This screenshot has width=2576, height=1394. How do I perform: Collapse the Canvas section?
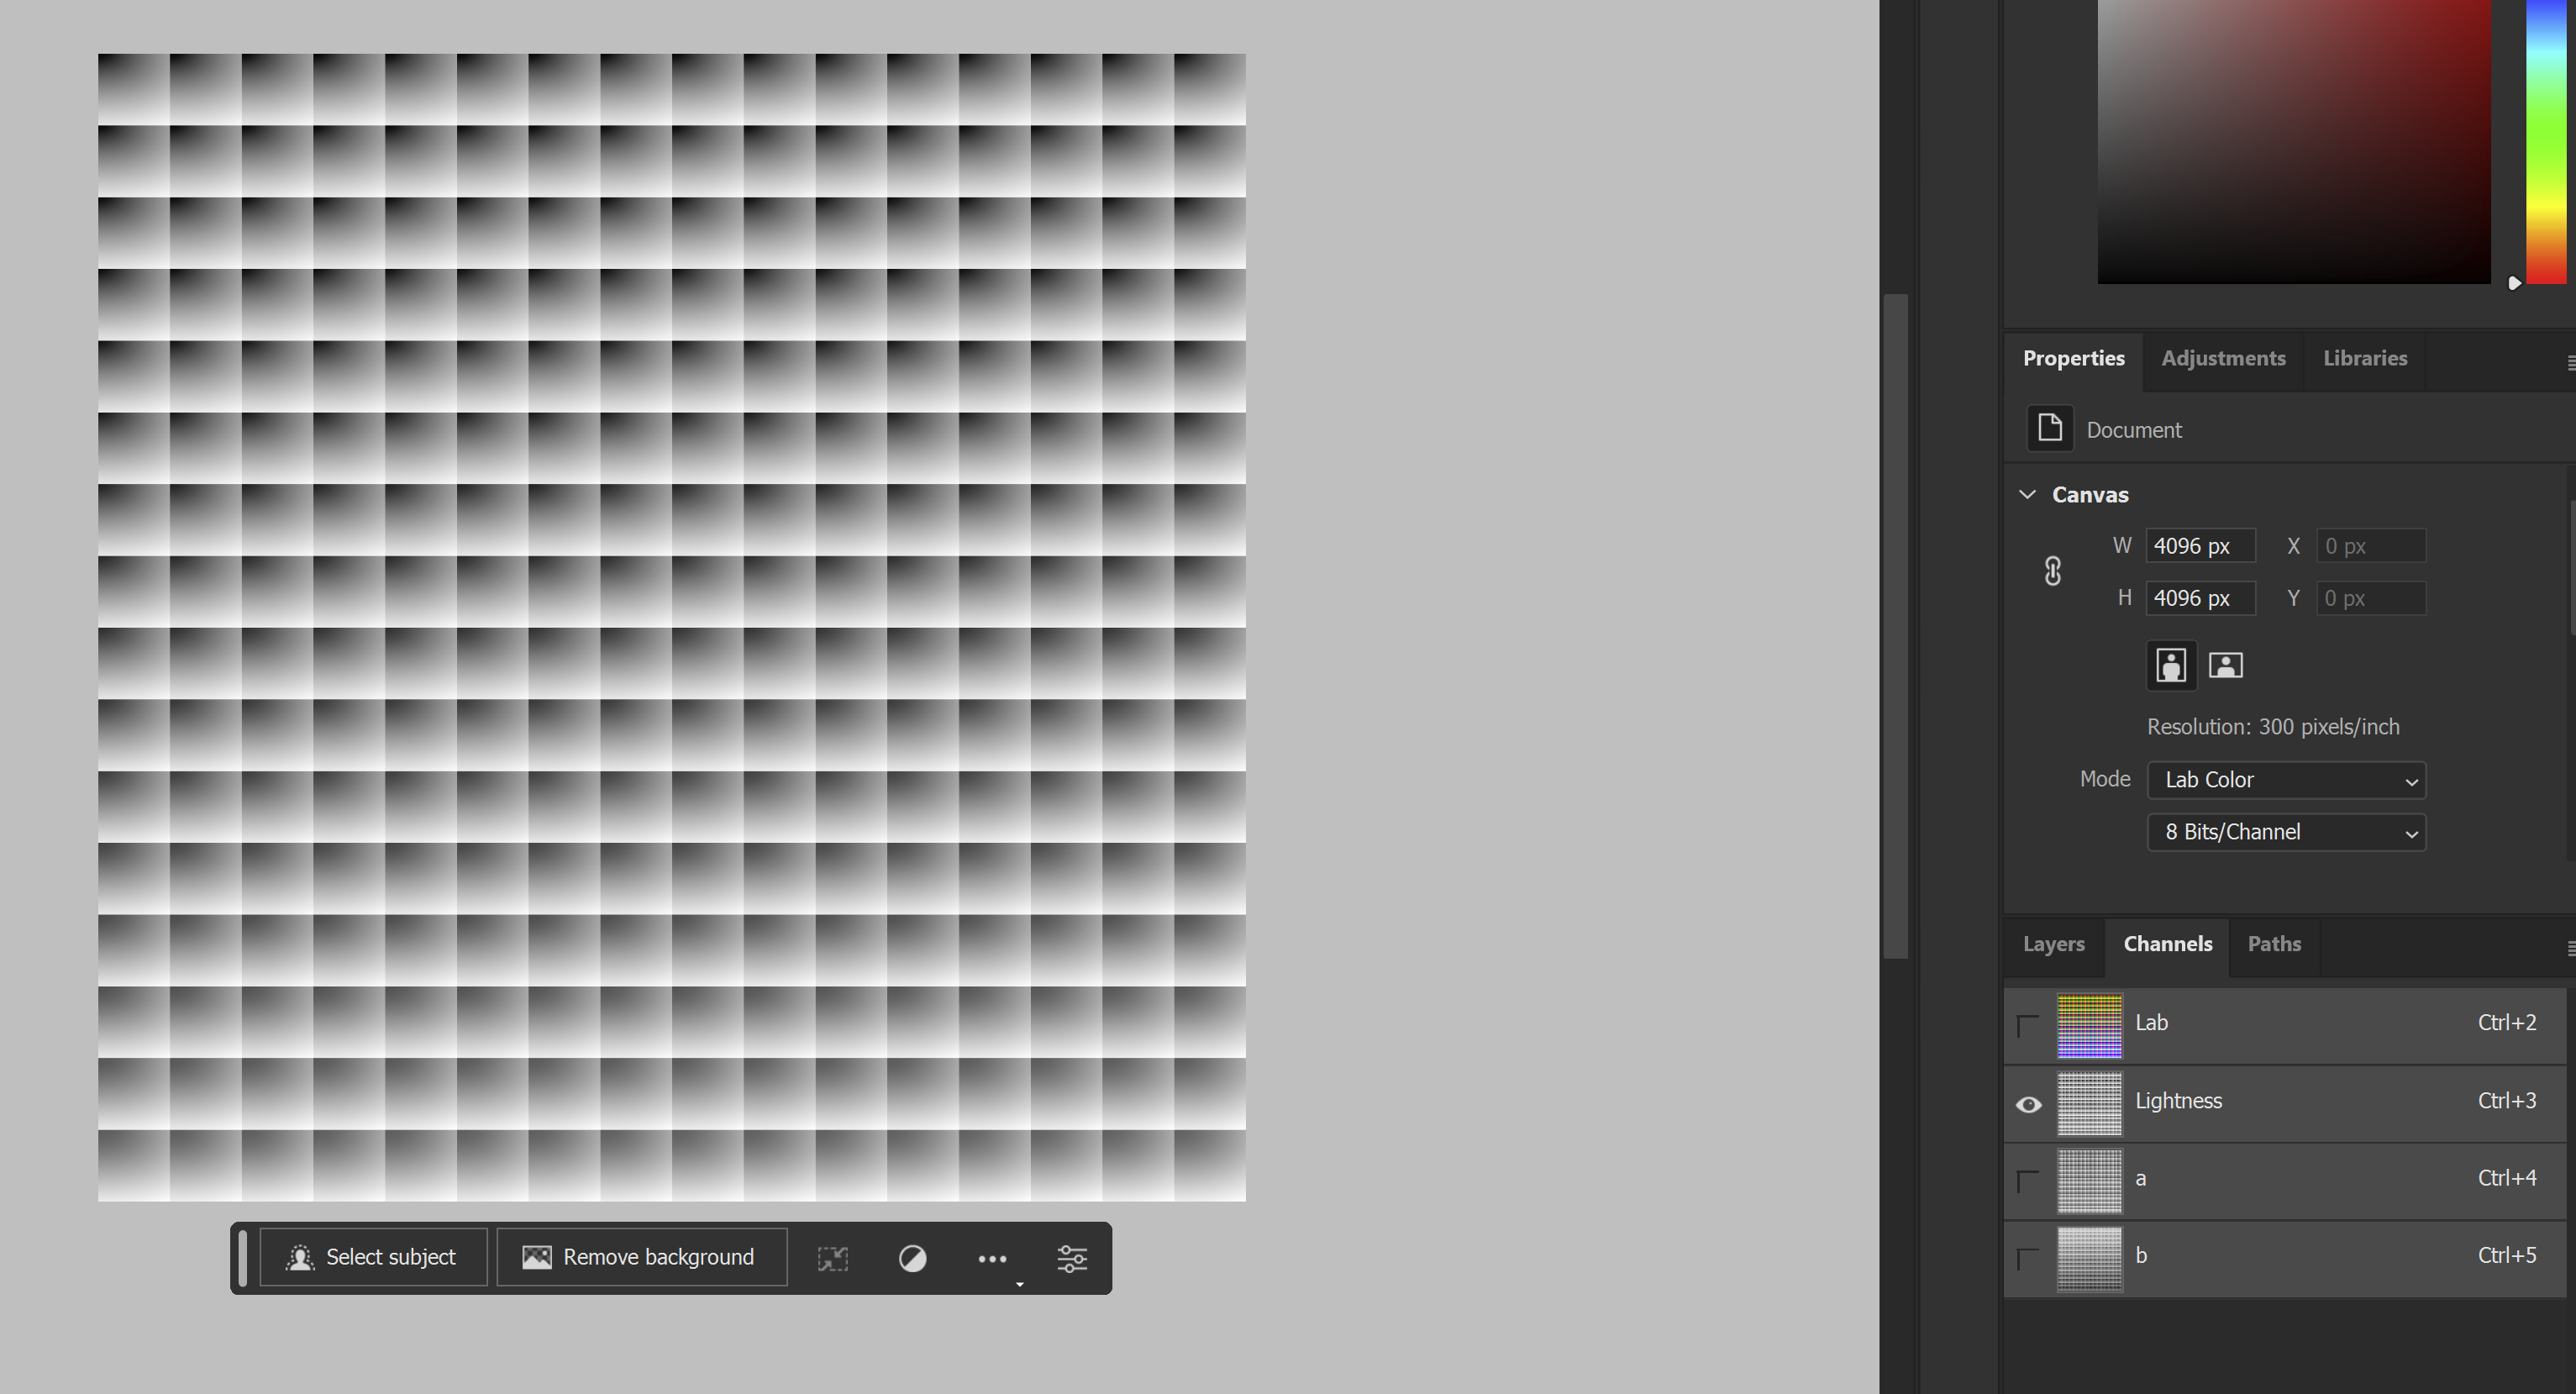[2028, 494]
